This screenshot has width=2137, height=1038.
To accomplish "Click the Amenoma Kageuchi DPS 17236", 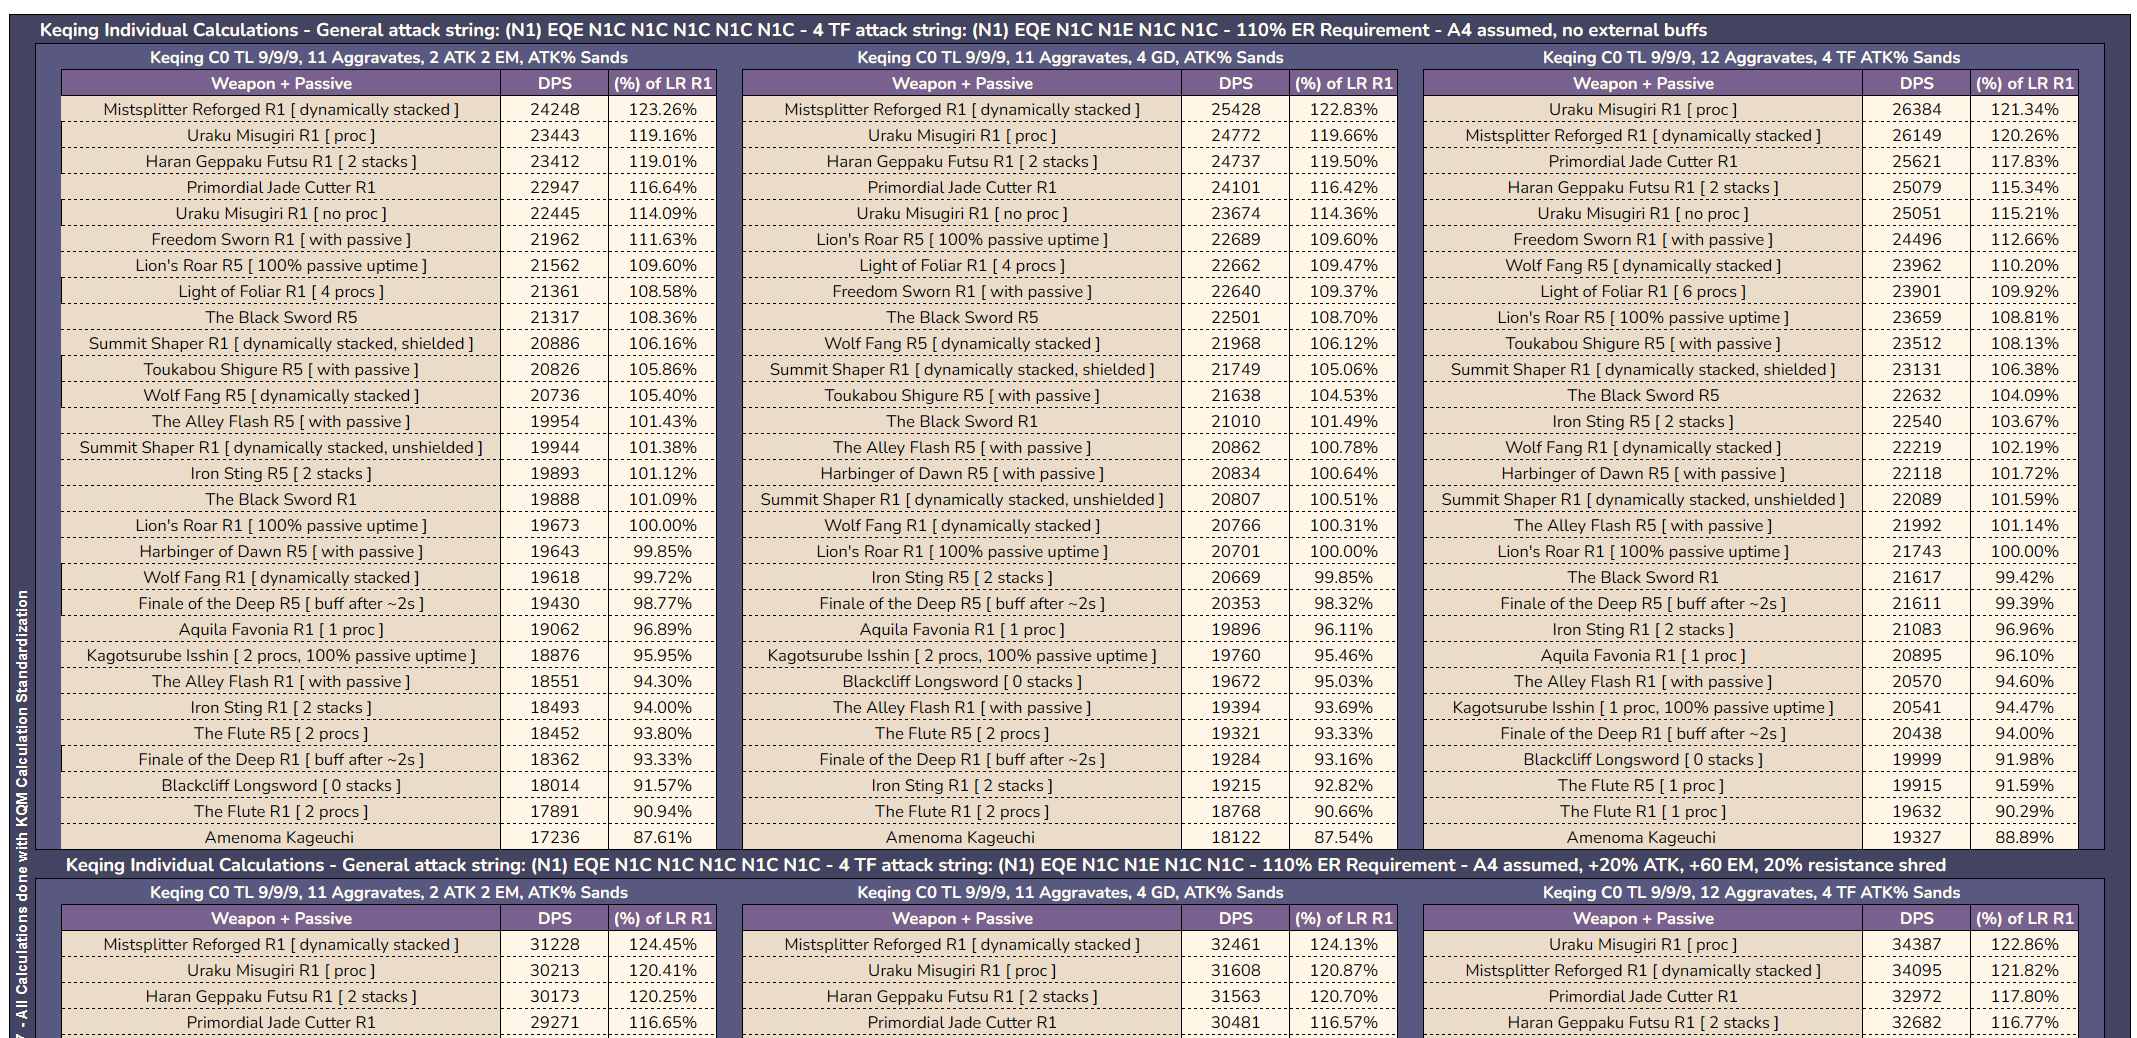I will 554,837.
